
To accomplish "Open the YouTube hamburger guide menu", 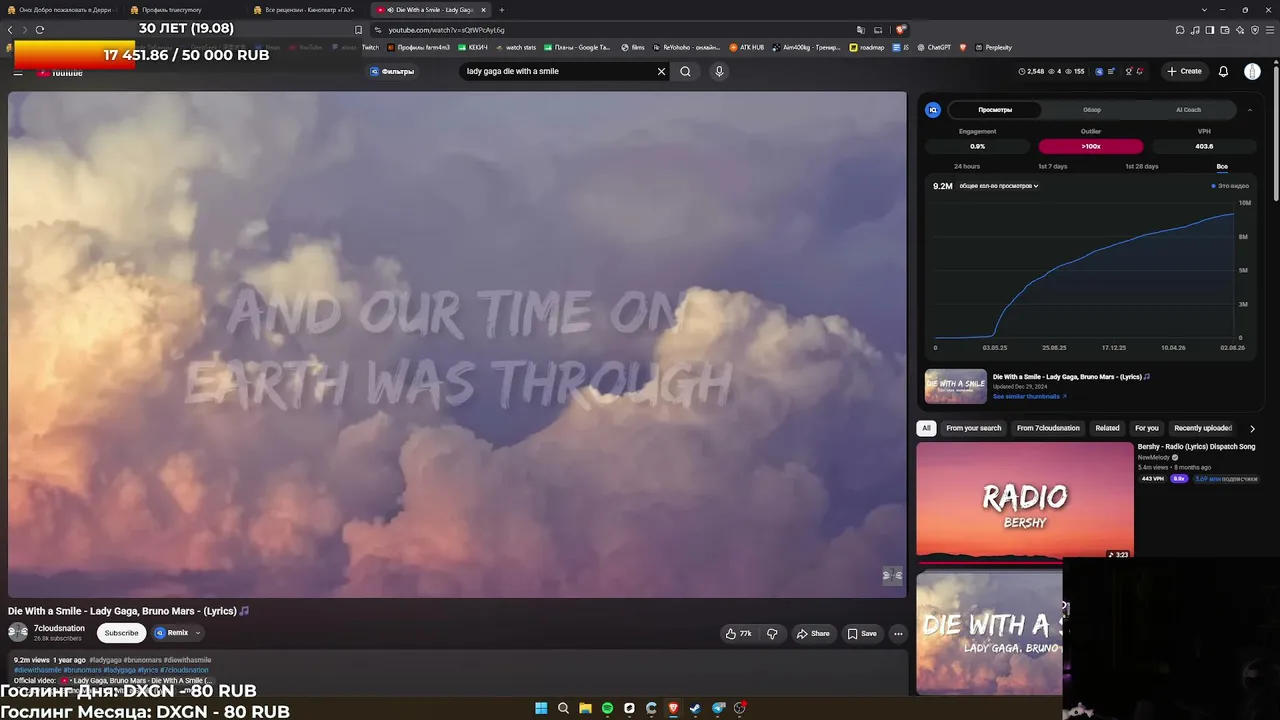I will [18, 72].
